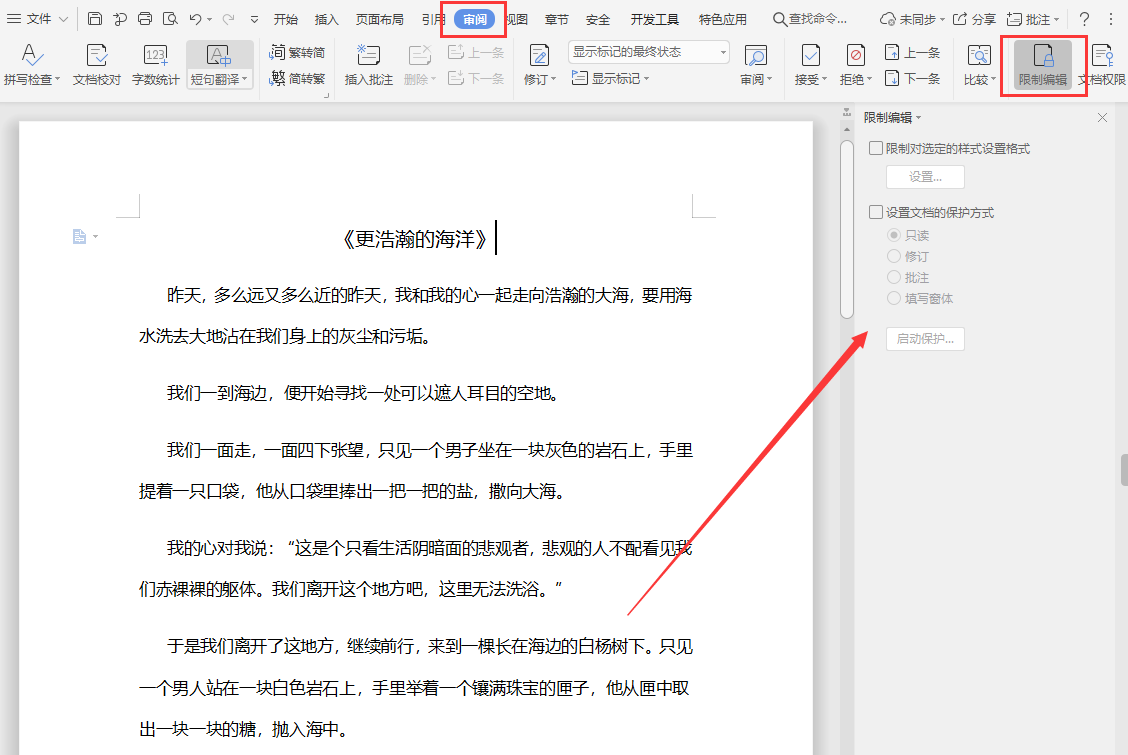
Task: Close the 限制编辑 side panel
Action: 1102,117
